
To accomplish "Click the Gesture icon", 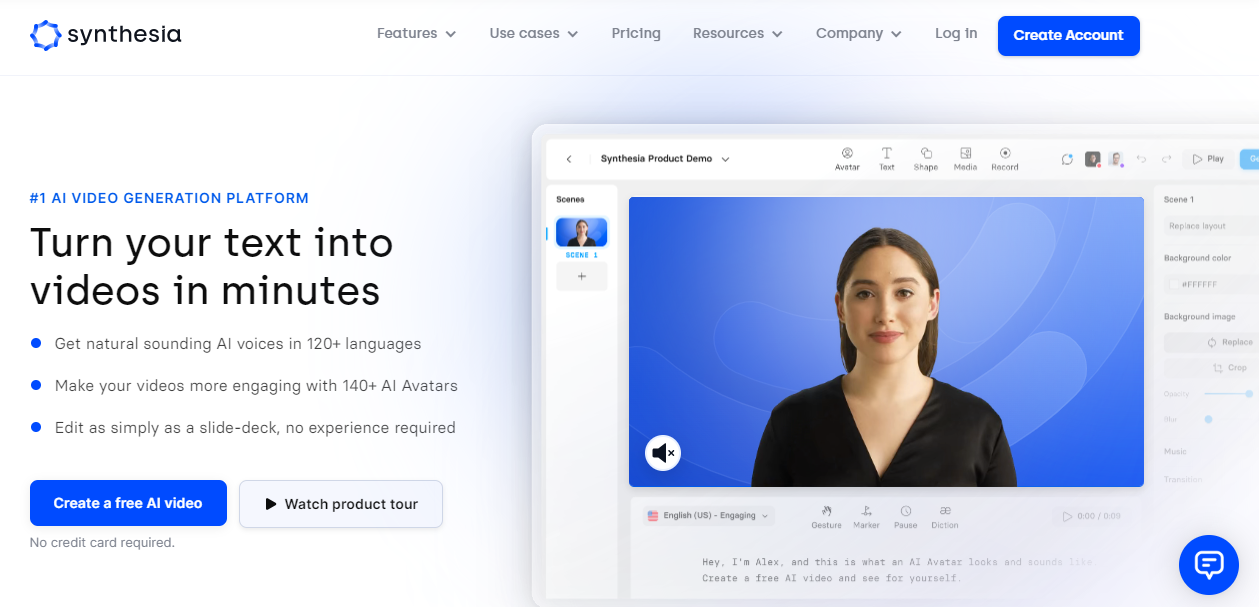I will (x=826, y=516).
